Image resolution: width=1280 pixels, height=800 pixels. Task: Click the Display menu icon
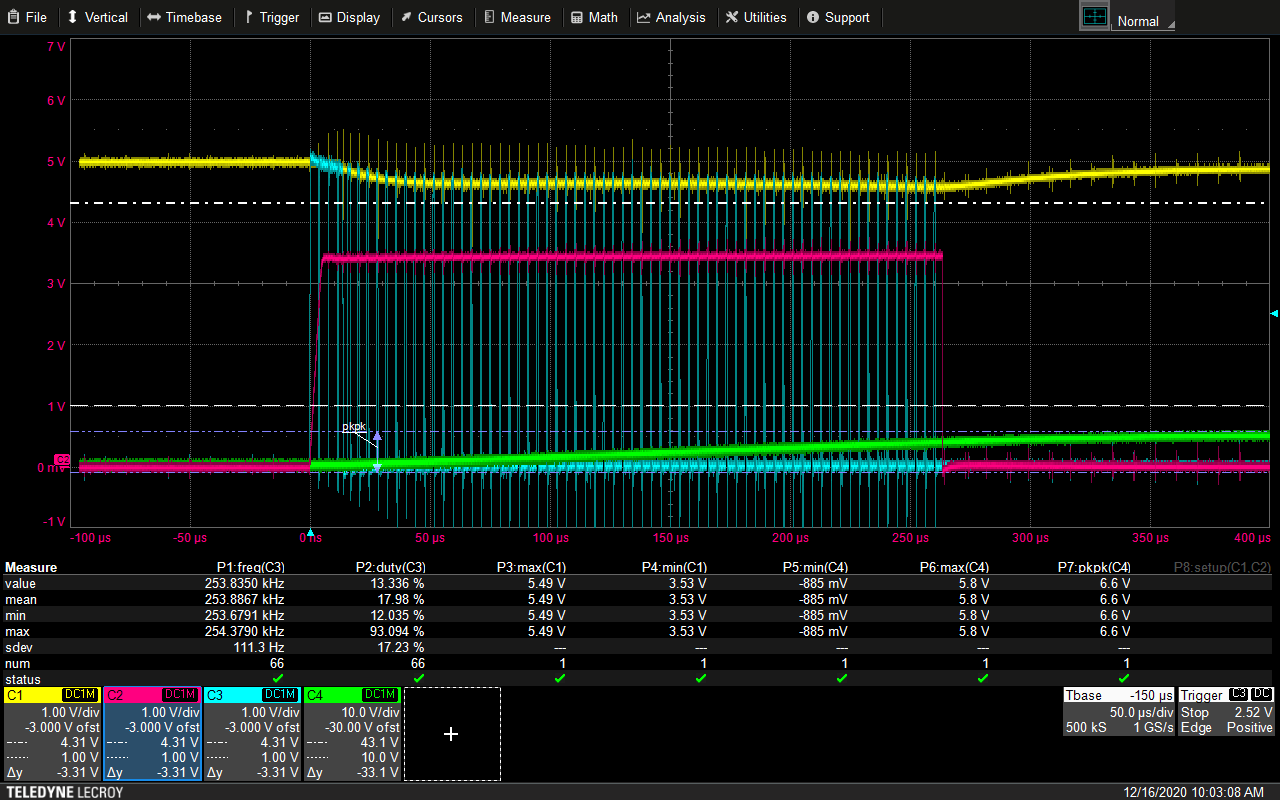pos(325,17)
